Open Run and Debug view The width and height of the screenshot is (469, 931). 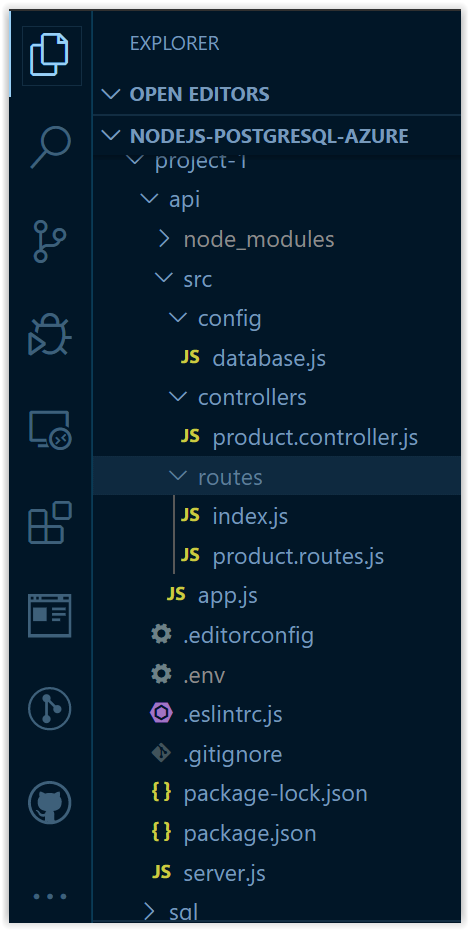click(x=50, y=334)
